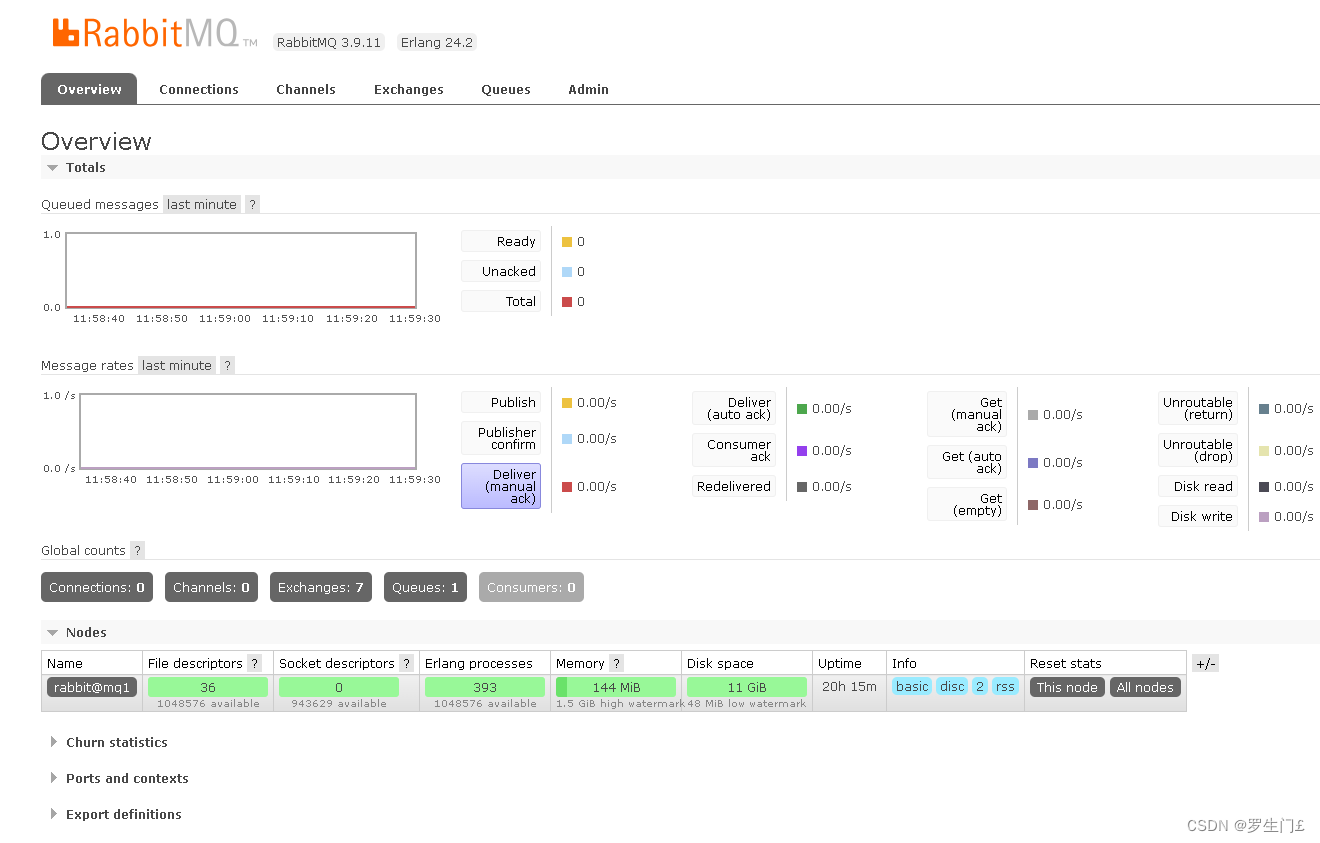The height and width of the screenshot is (843, 1320).
Task: Open the Message rates help question mark
Action: (x=228, y=365)
